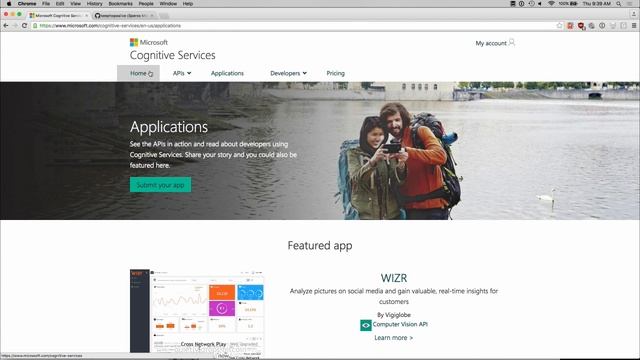Open the Notification Center icon
This screenshot has width=640, height=360.
click(631, 4)
